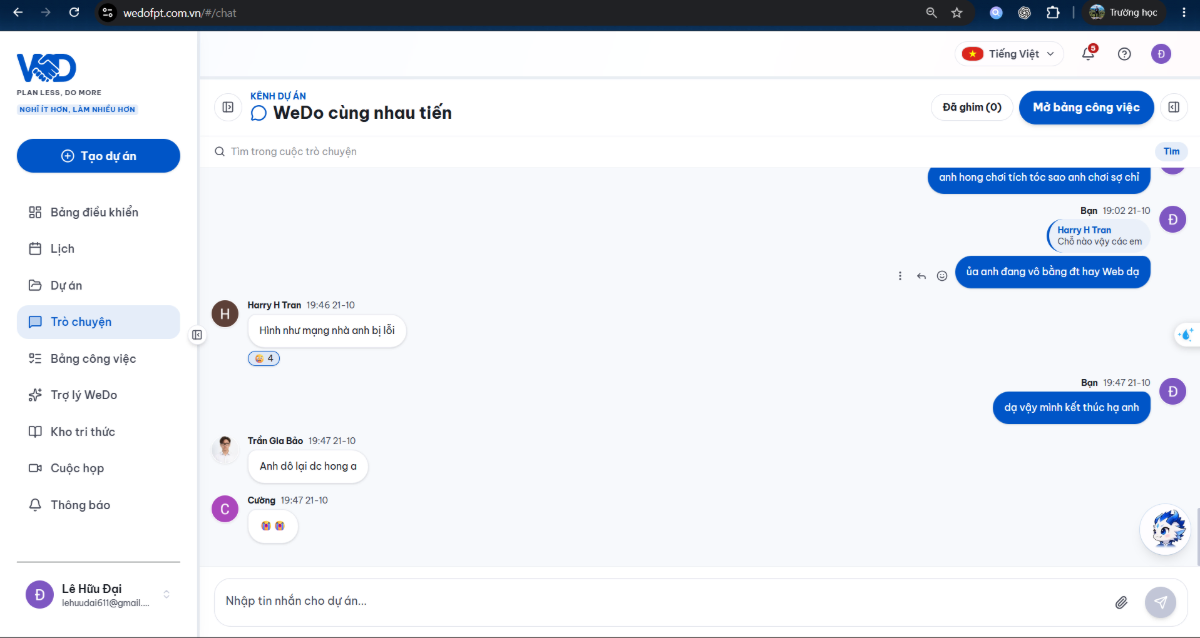Open the Tiếng Việt language dropdown

(x=1007, y=54)
